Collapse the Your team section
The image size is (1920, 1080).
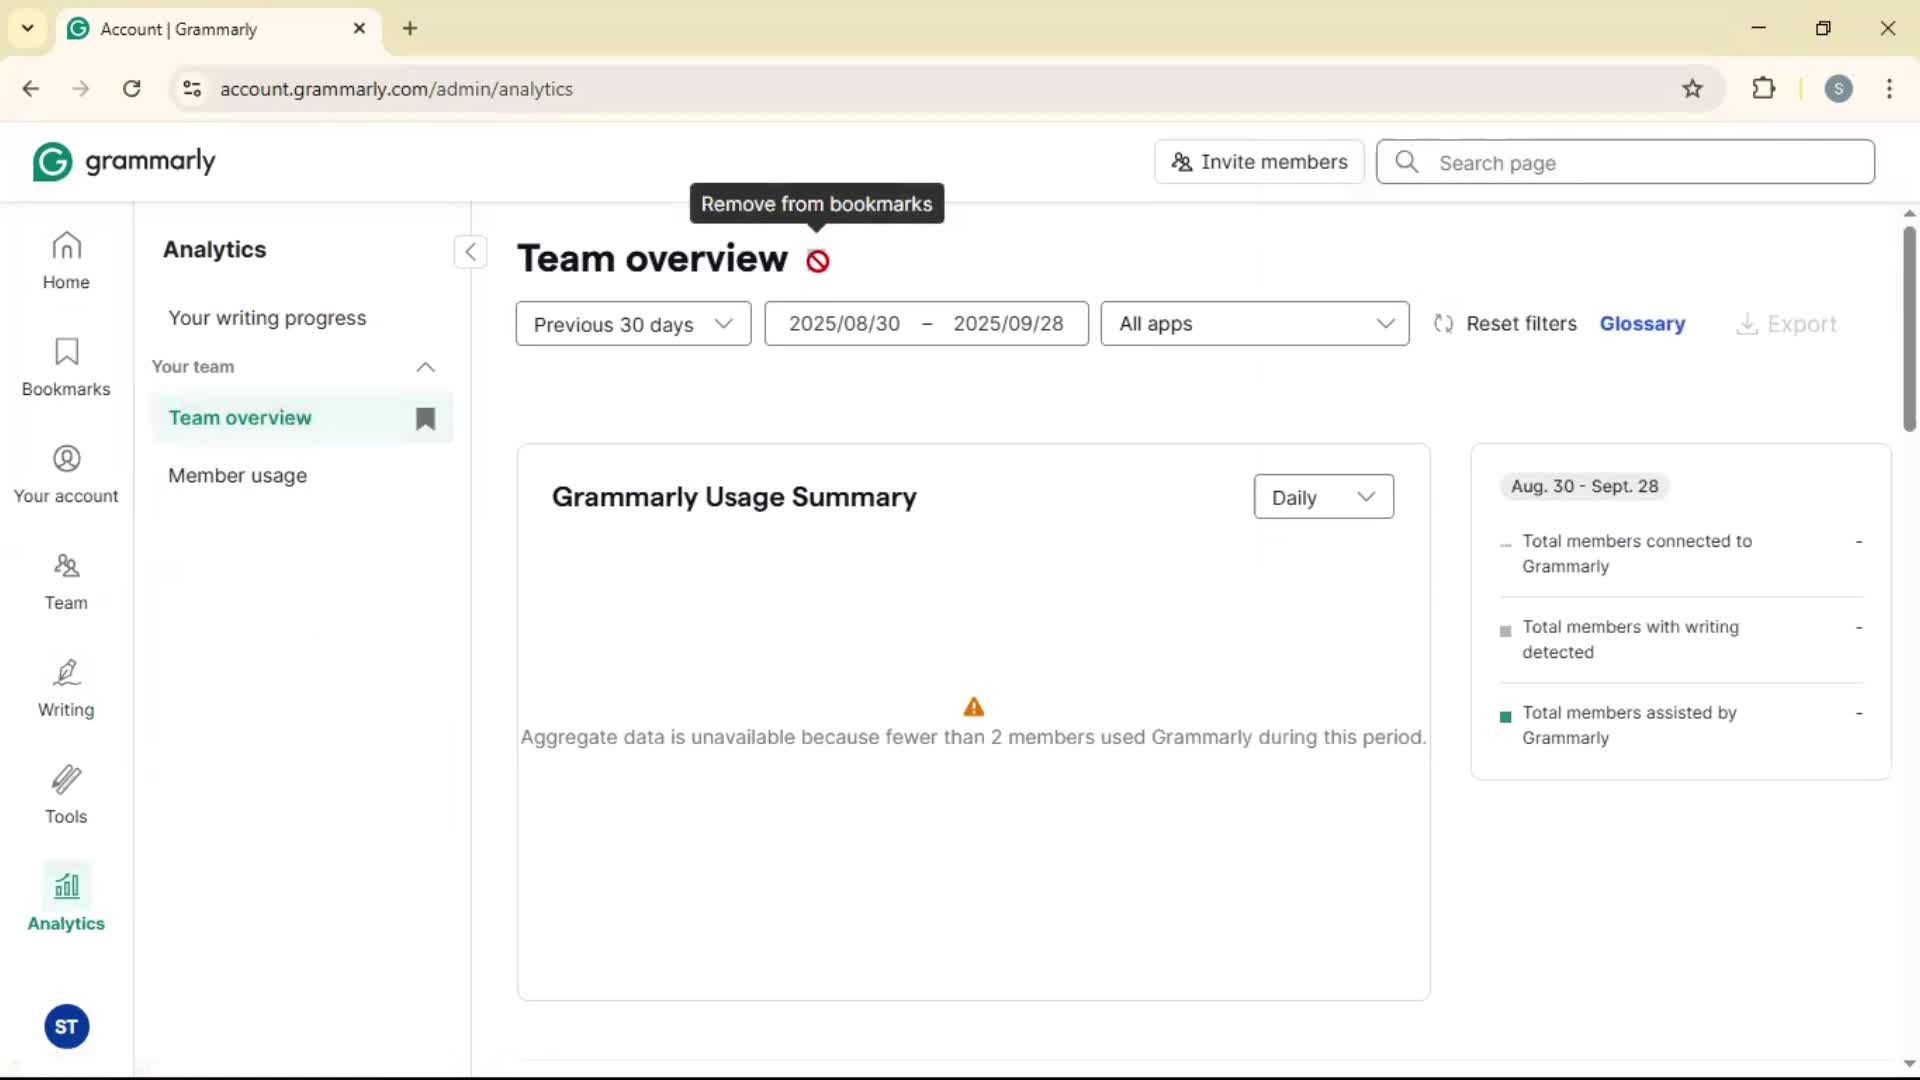pyautogui.click(x=425, y=367)
